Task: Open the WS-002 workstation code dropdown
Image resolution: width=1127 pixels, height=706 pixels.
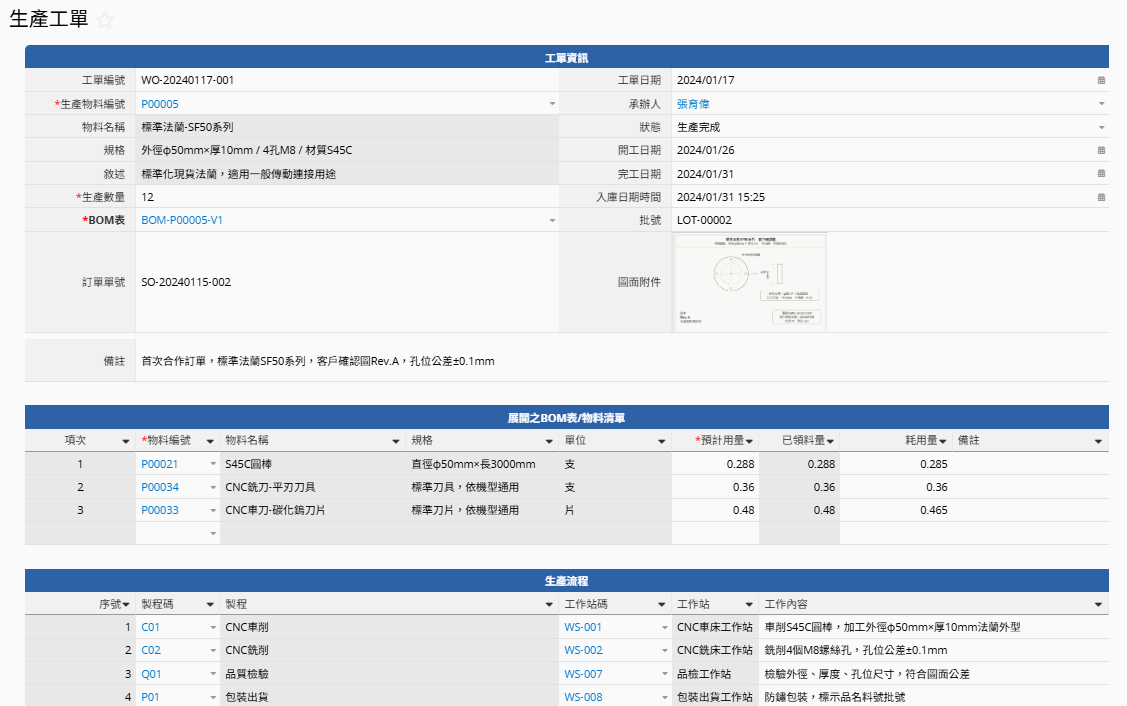Action: [665, 650]
